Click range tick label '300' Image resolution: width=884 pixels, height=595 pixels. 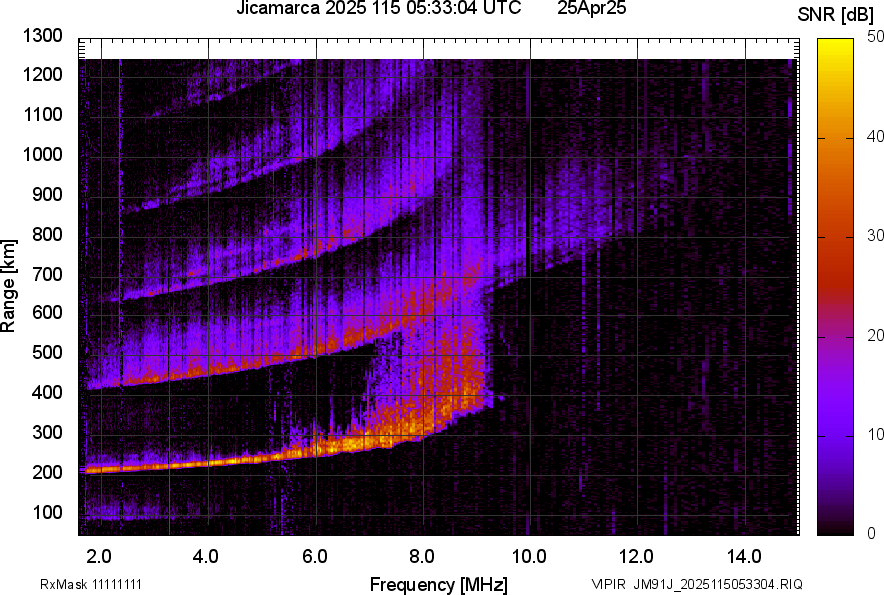pos(47,433)
